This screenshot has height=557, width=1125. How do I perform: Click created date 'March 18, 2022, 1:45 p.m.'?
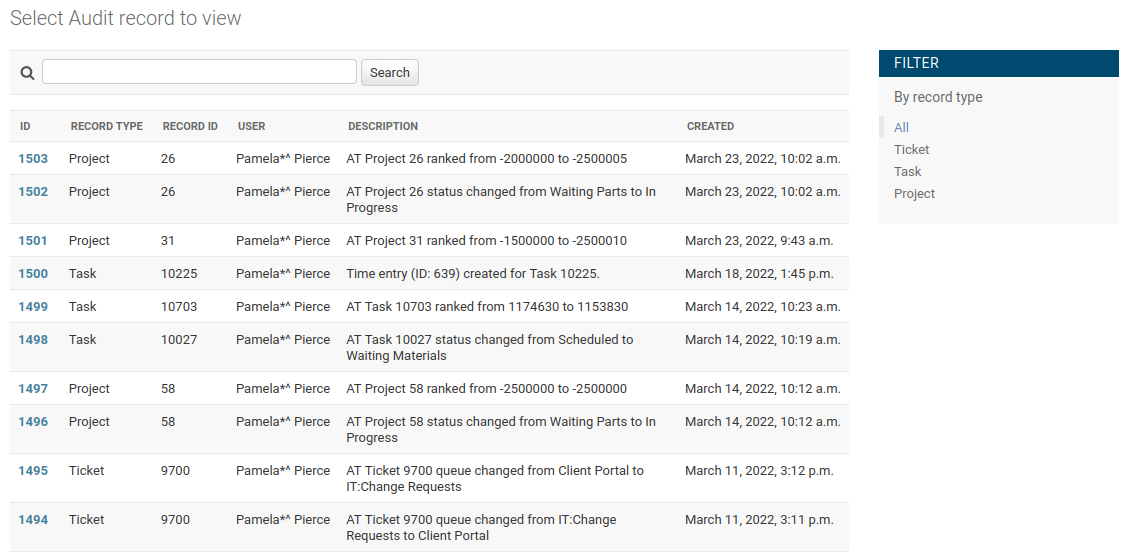(x=759, y=273)
